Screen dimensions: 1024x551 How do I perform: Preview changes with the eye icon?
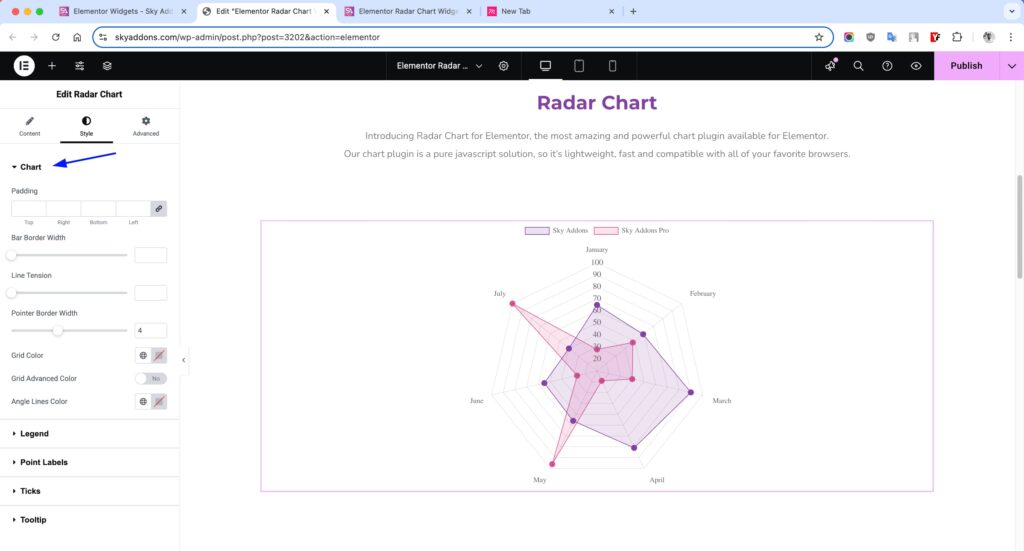pos(916,66)
